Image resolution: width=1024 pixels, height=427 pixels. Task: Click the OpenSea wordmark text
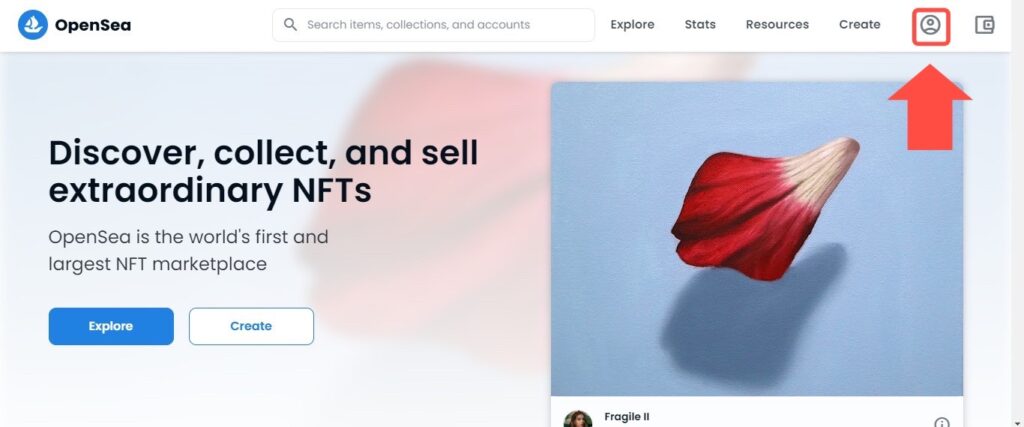tap(93, 25)
